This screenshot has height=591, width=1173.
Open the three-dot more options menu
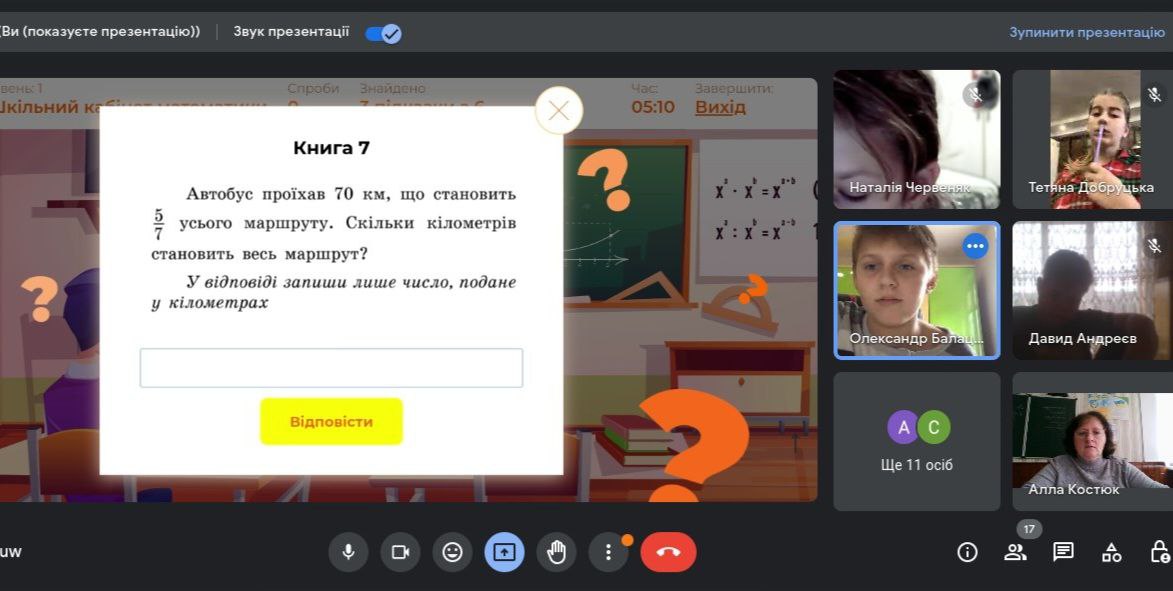tap(608, 552)
